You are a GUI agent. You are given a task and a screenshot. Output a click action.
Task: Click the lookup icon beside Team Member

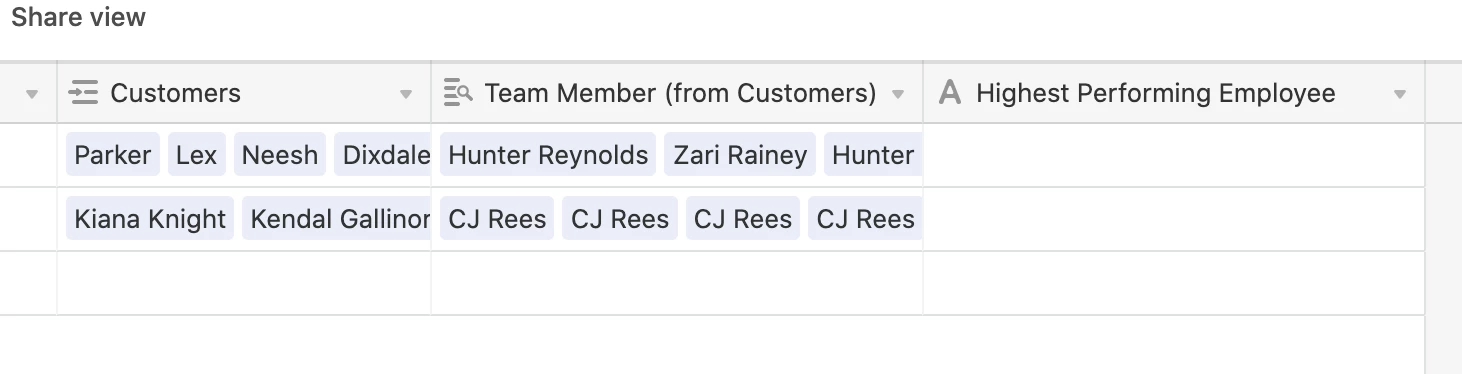tap(457, 93)
